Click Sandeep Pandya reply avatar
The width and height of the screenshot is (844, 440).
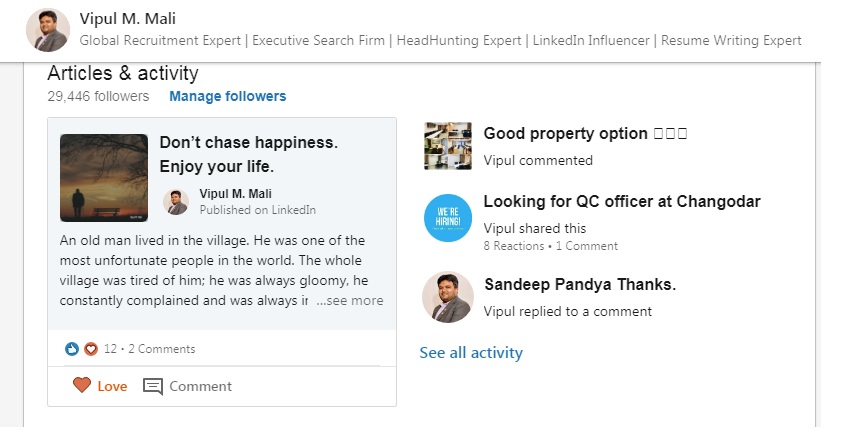pyautogui.click(x=447, y=296)
